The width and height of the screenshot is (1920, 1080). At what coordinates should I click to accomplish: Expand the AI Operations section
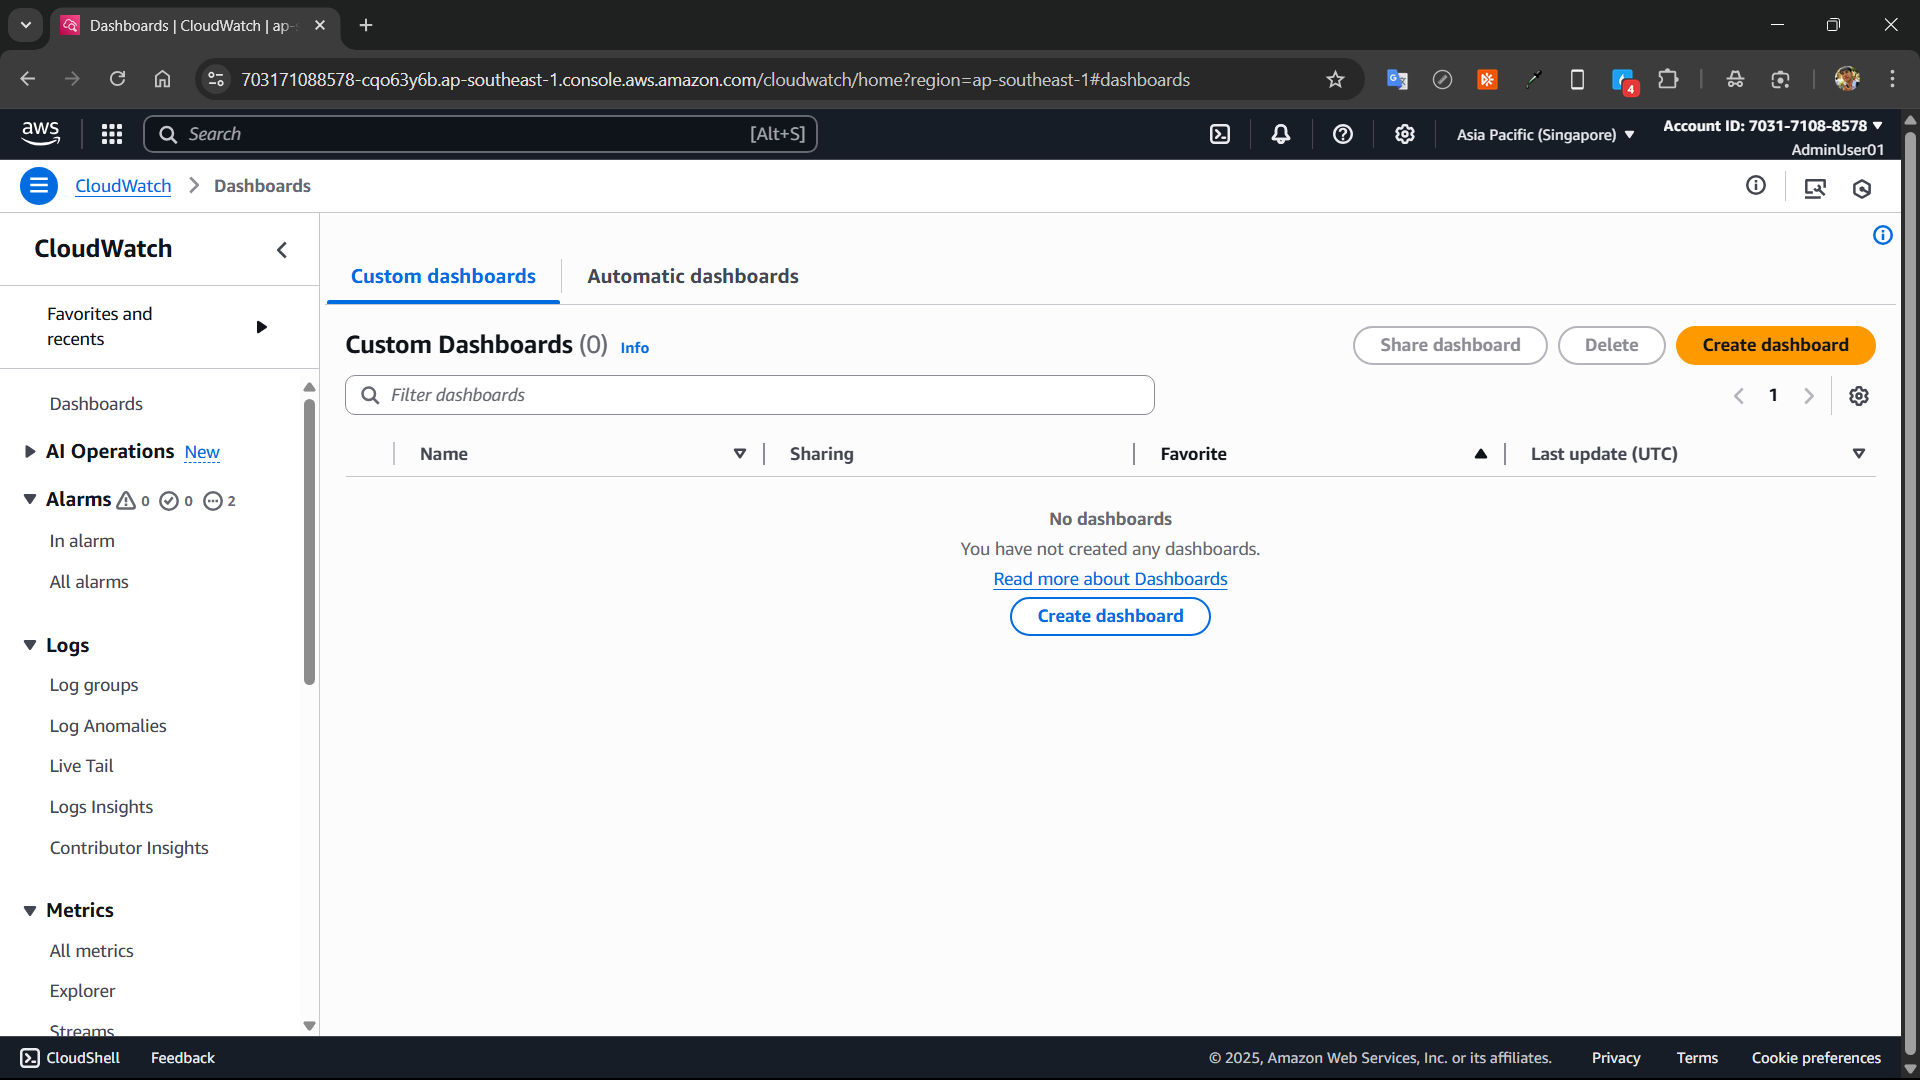click(x=30, y=452)
